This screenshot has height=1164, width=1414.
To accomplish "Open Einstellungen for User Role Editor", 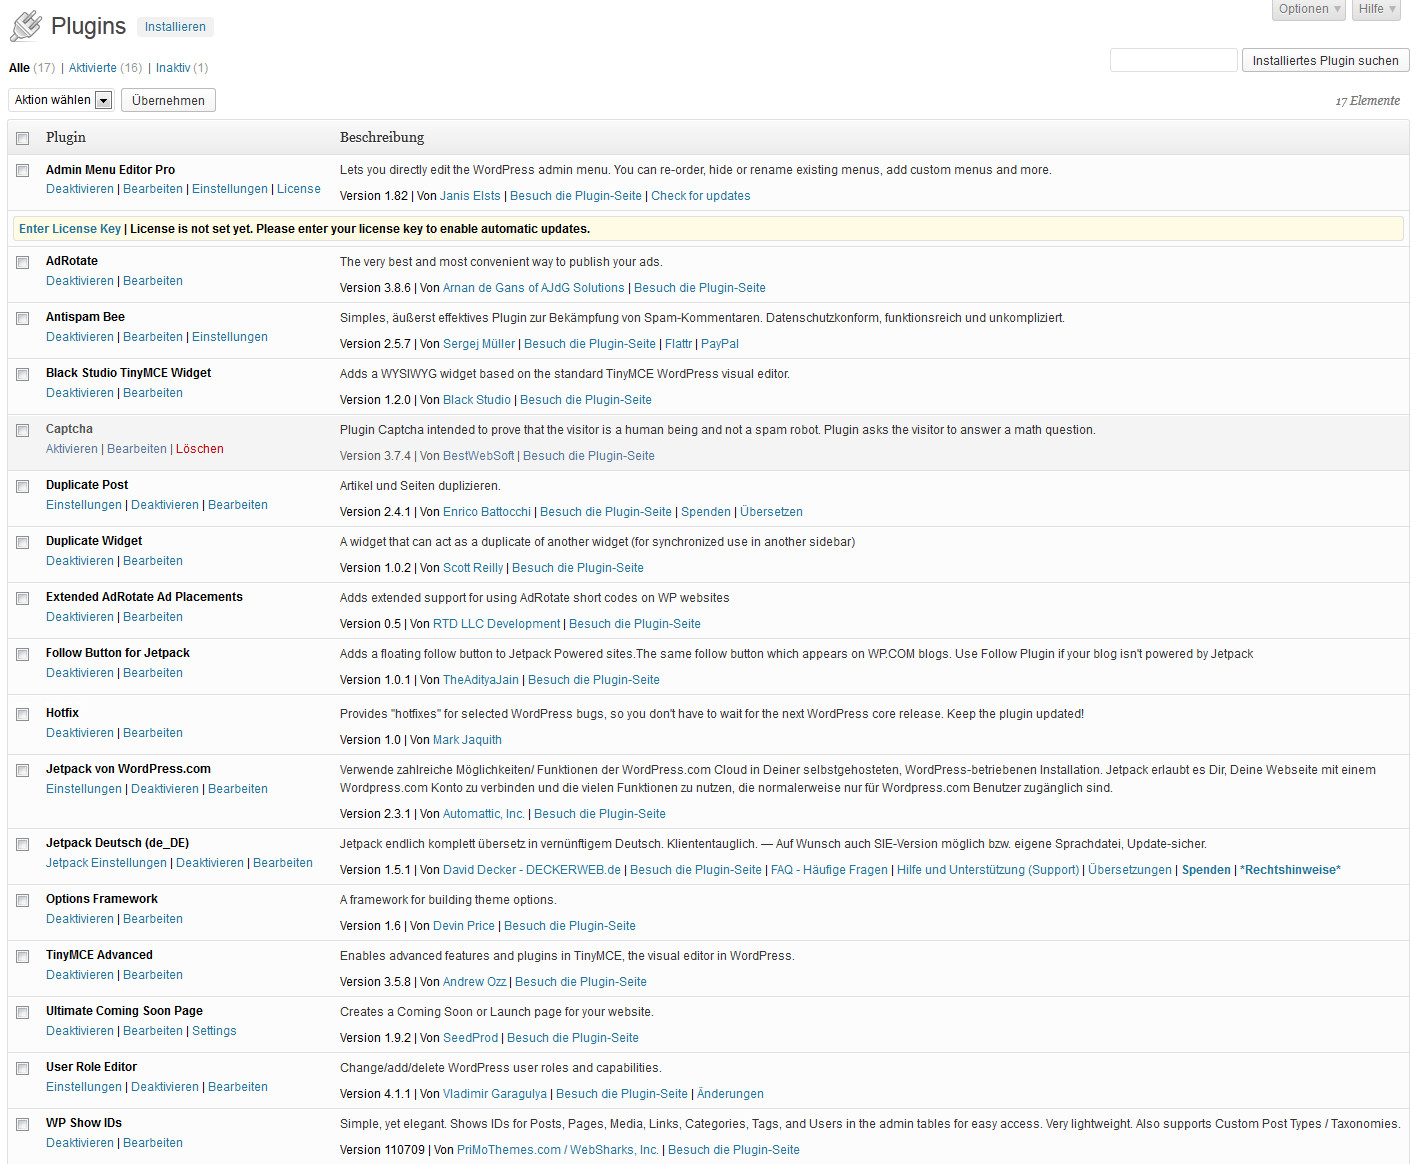I will tap(84, 1087).
